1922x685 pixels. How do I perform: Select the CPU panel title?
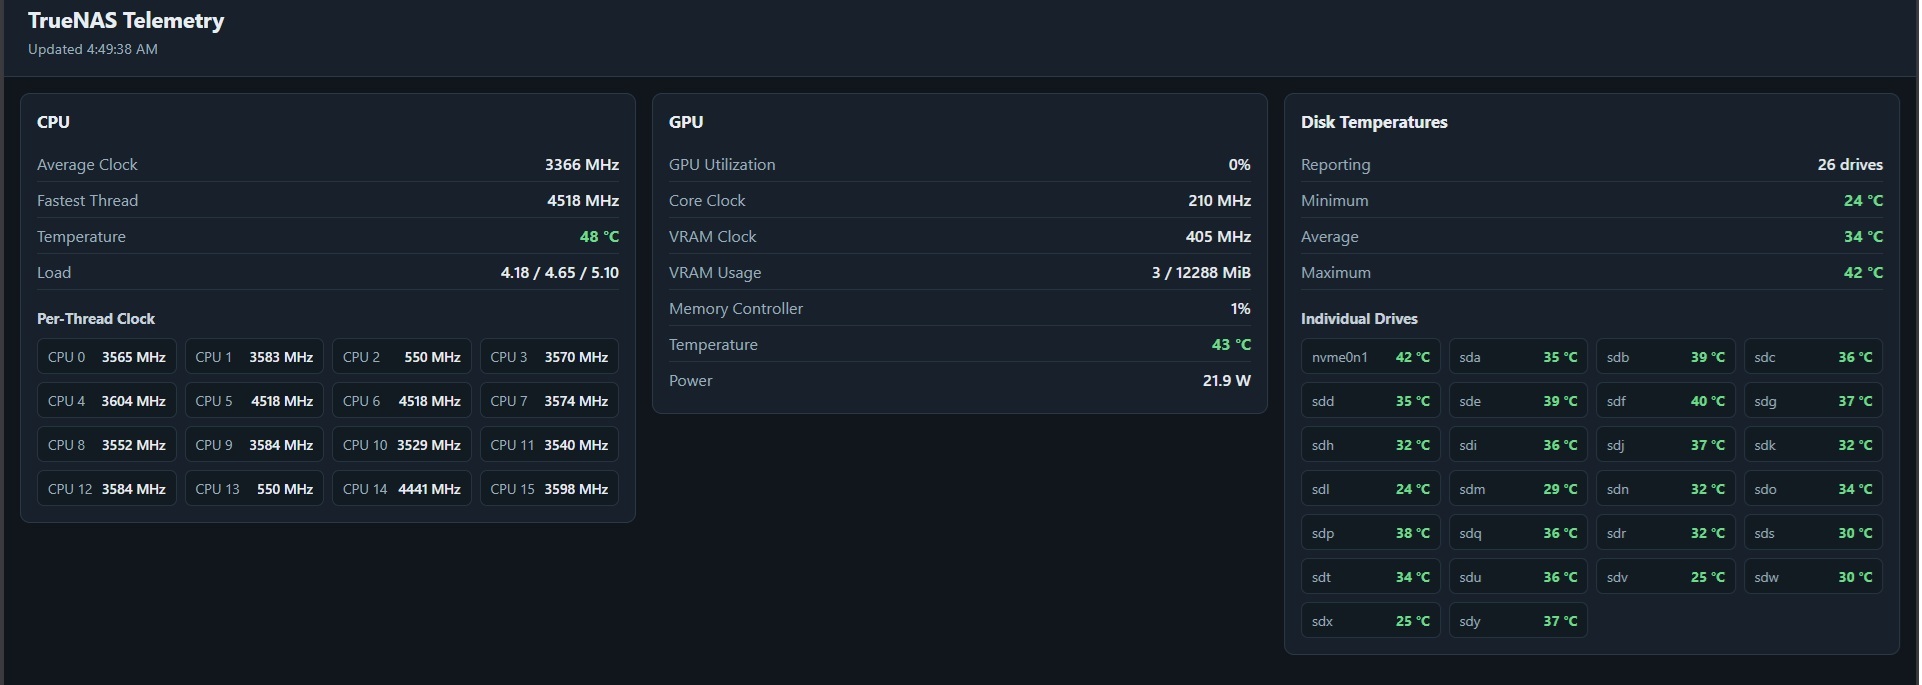coord(53,122)
